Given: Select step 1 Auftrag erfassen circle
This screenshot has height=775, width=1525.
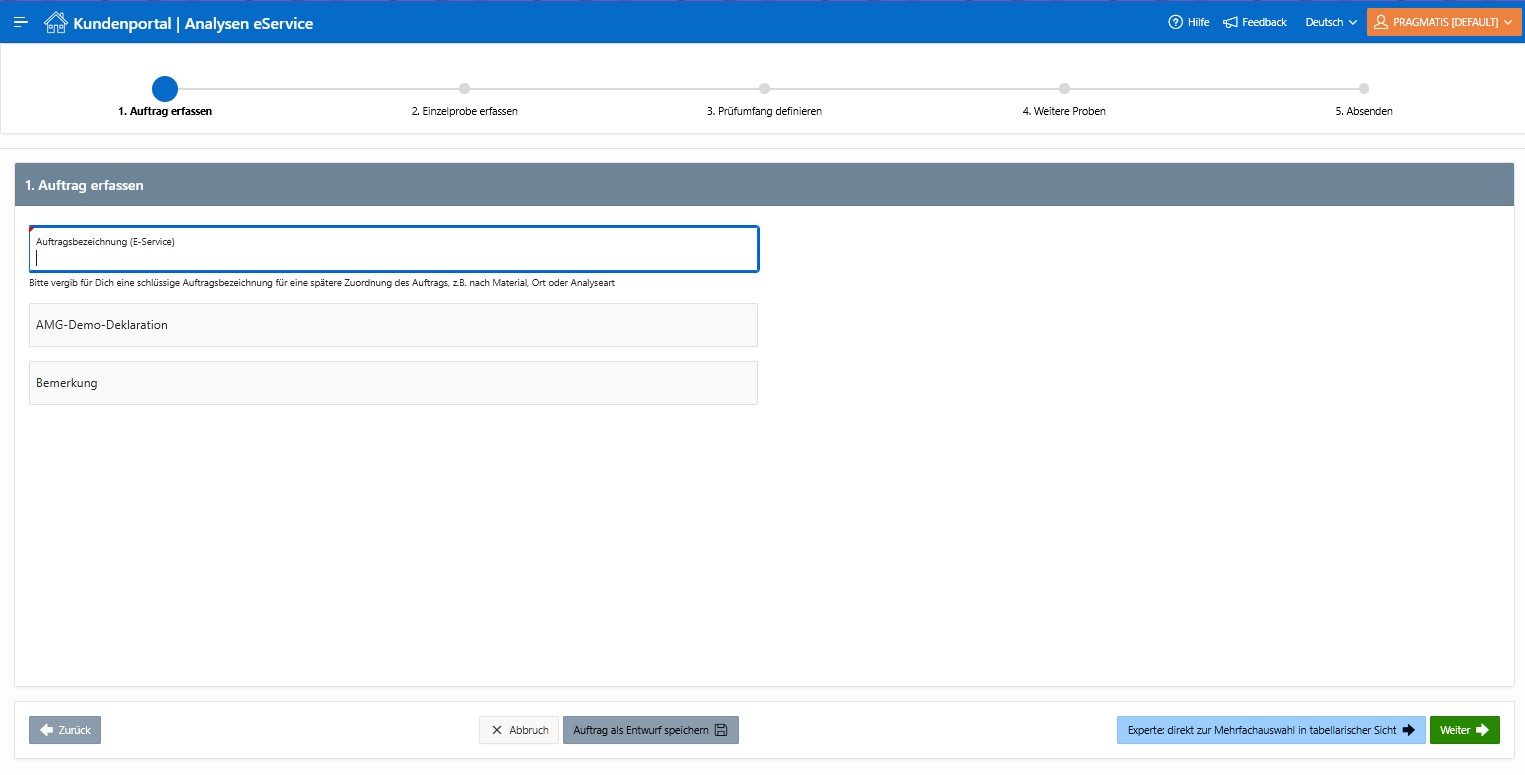Looking at the screenshot, I should (x=165, y=89).
